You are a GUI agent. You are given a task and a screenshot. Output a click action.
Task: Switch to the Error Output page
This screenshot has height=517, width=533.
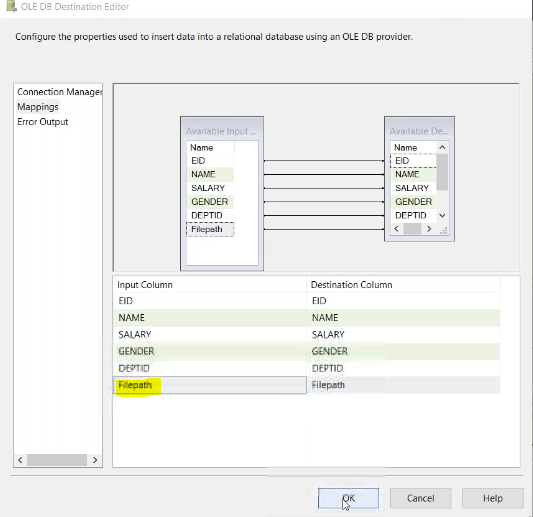click(42, 122)
